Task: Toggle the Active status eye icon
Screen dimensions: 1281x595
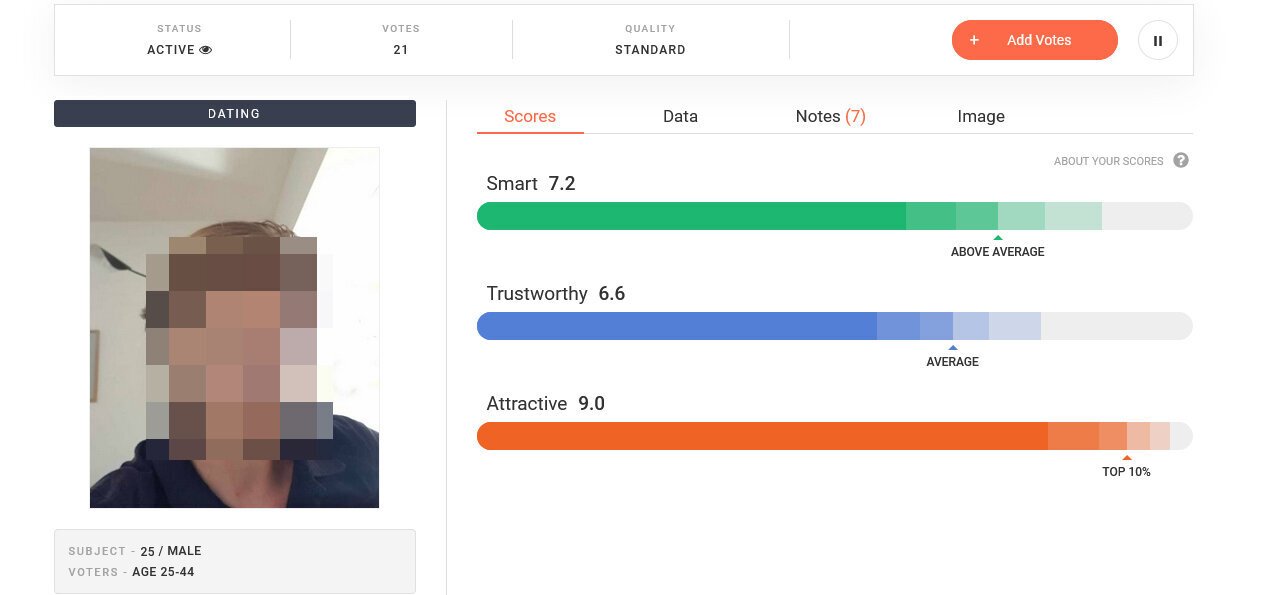Action: point(206,49)
